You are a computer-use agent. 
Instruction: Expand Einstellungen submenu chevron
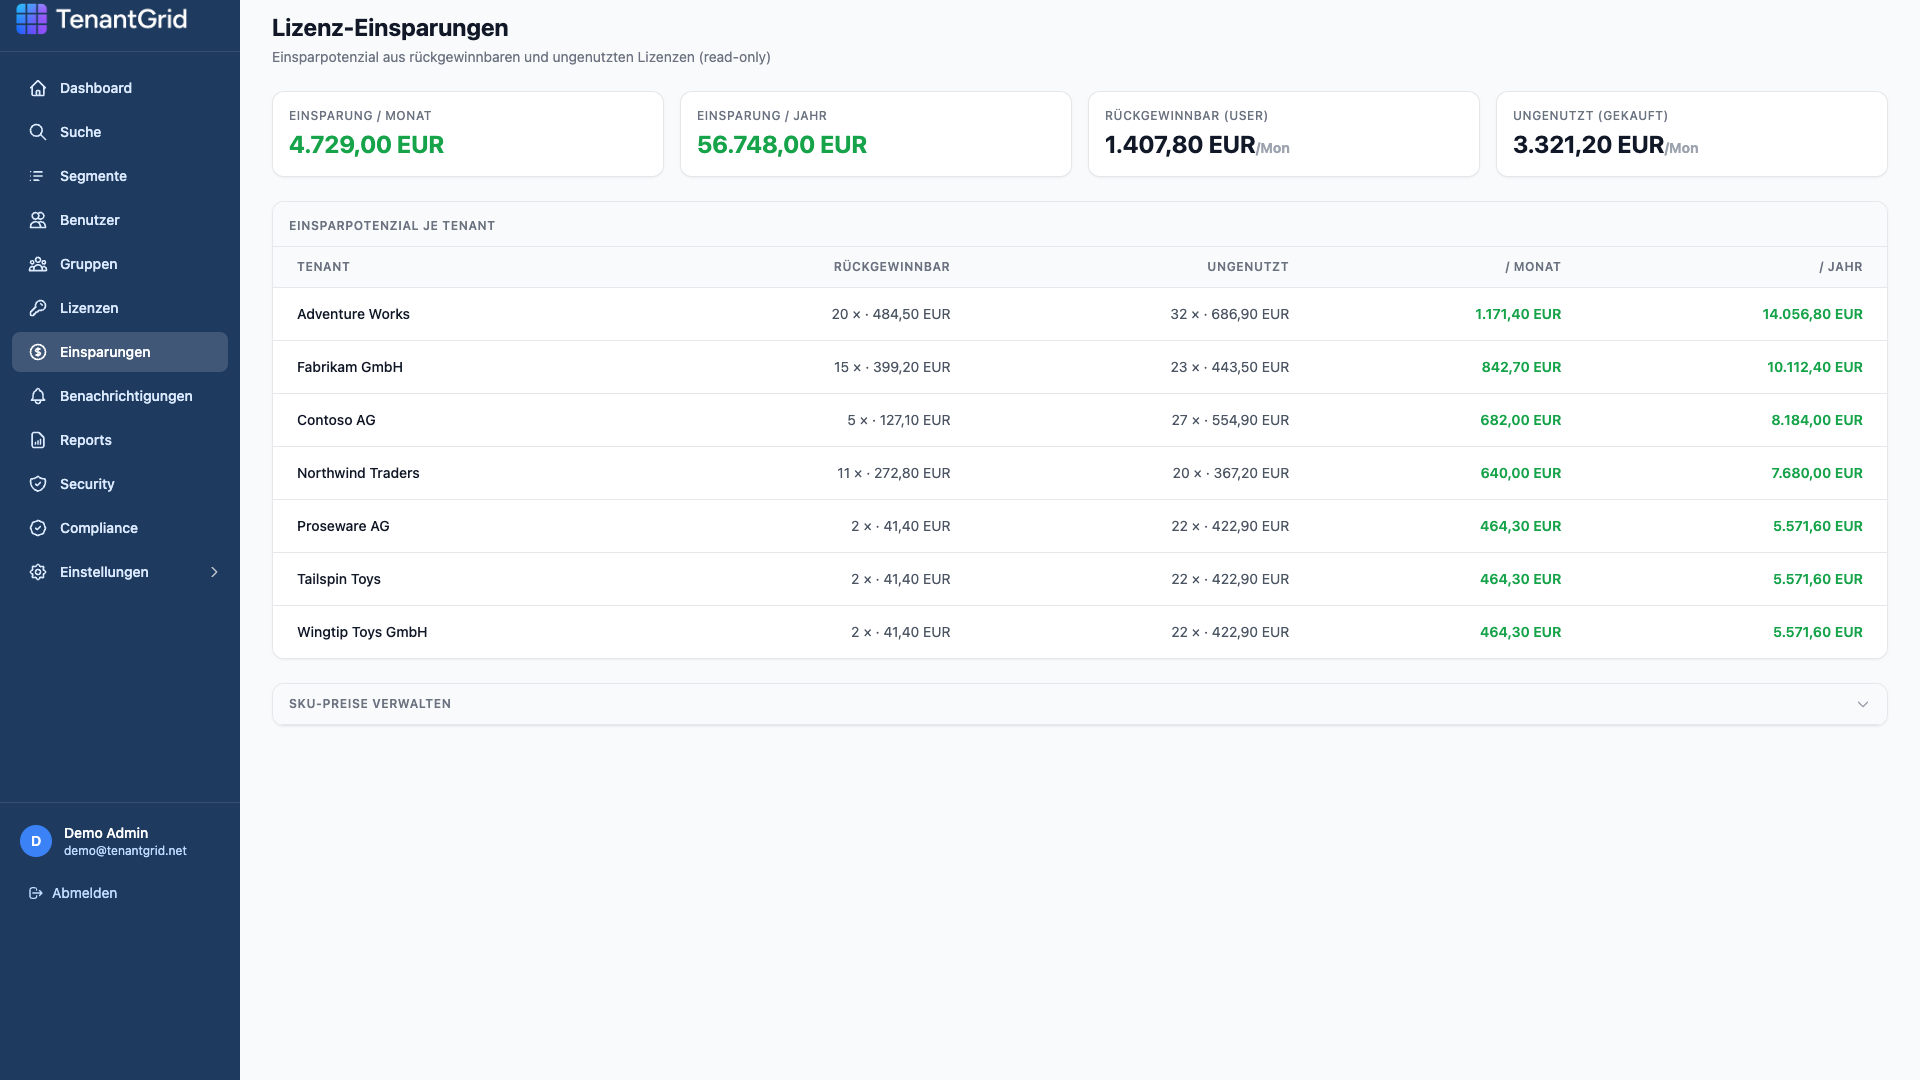(214, 572)
